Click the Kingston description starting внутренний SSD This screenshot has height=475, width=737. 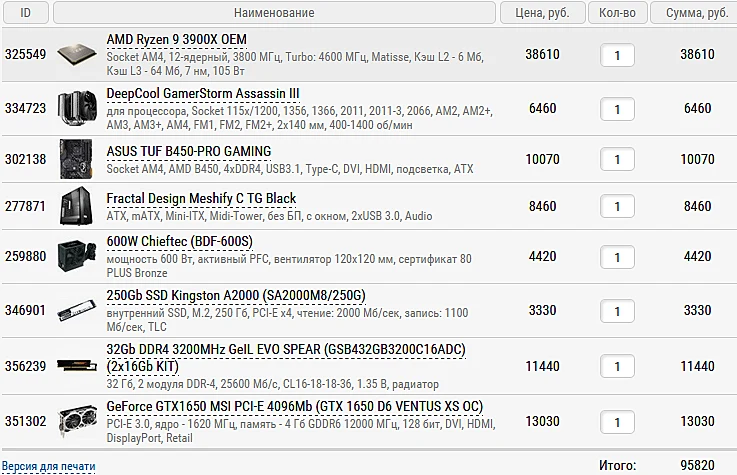coord(287,320)
